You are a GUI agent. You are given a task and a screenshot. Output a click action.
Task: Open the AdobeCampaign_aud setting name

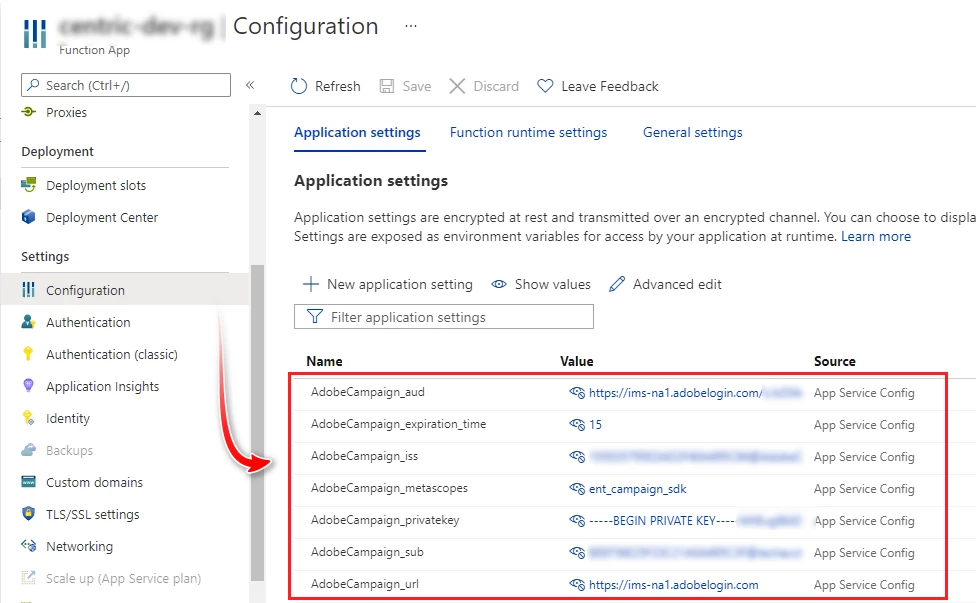pos(368,392)
